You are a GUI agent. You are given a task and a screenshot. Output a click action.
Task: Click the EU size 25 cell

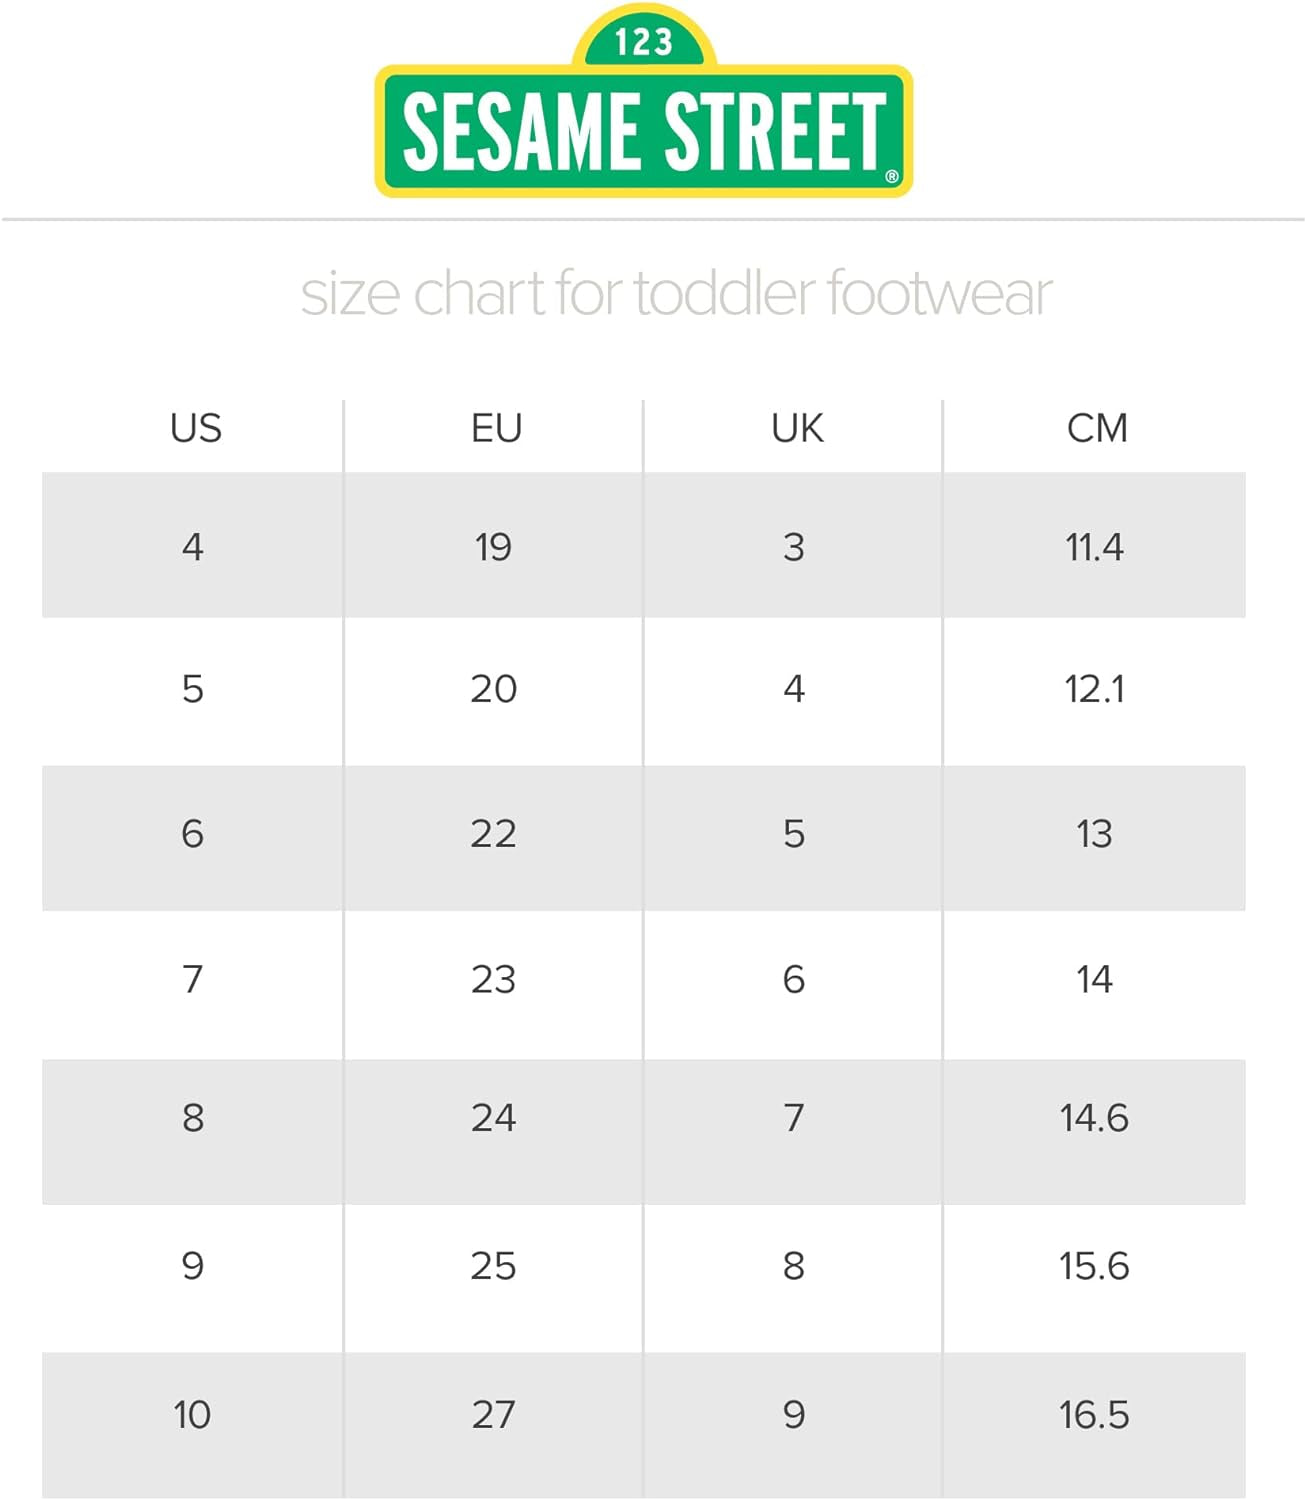[x=493, y=1266]
